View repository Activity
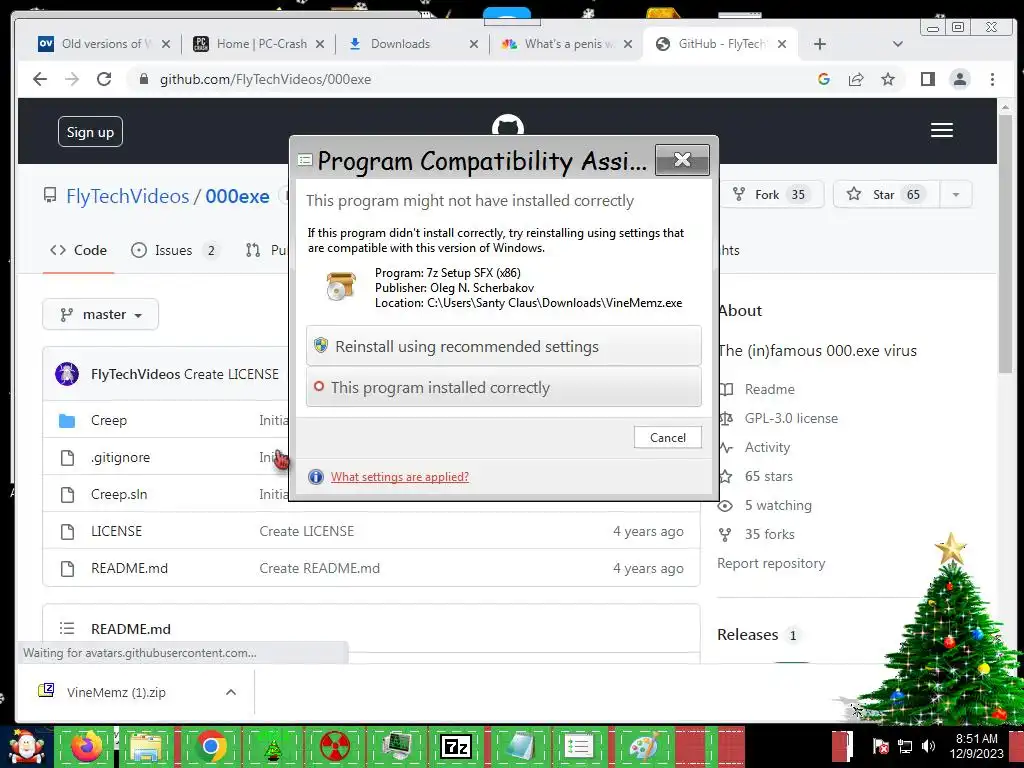This screenshot has width=1024, height=768. tap(767, 447)
